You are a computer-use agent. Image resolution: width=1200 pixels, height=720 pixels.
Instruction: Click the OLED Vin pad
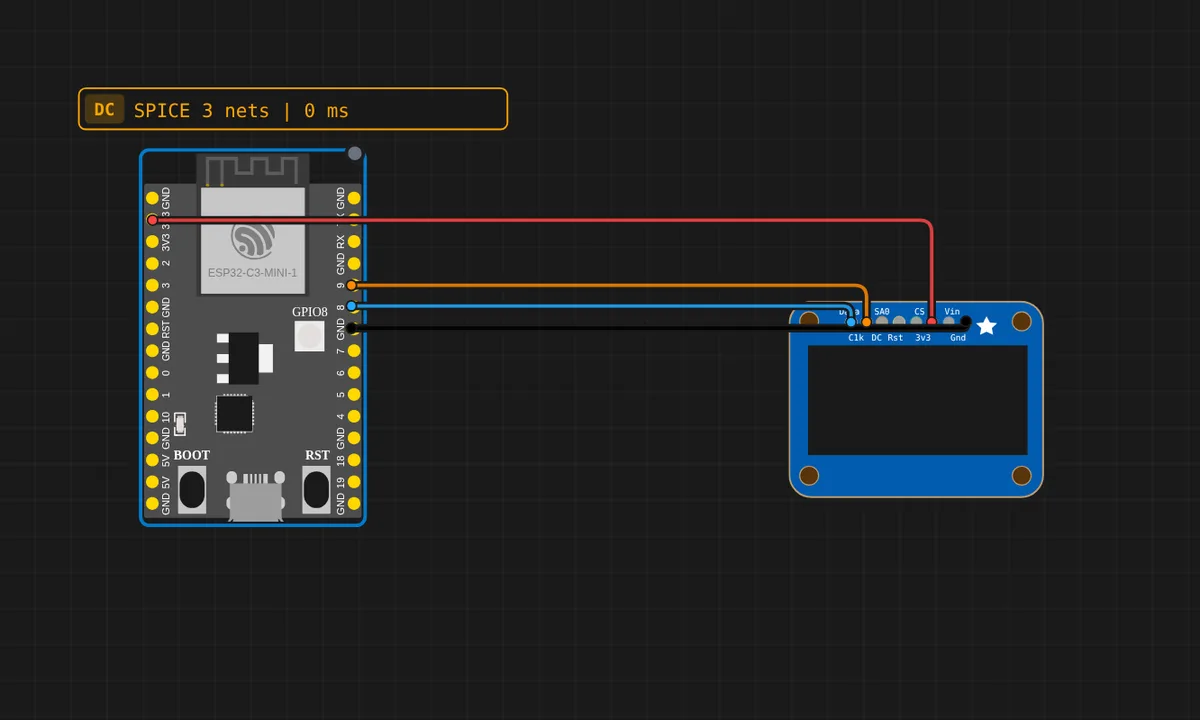point(949,321)
